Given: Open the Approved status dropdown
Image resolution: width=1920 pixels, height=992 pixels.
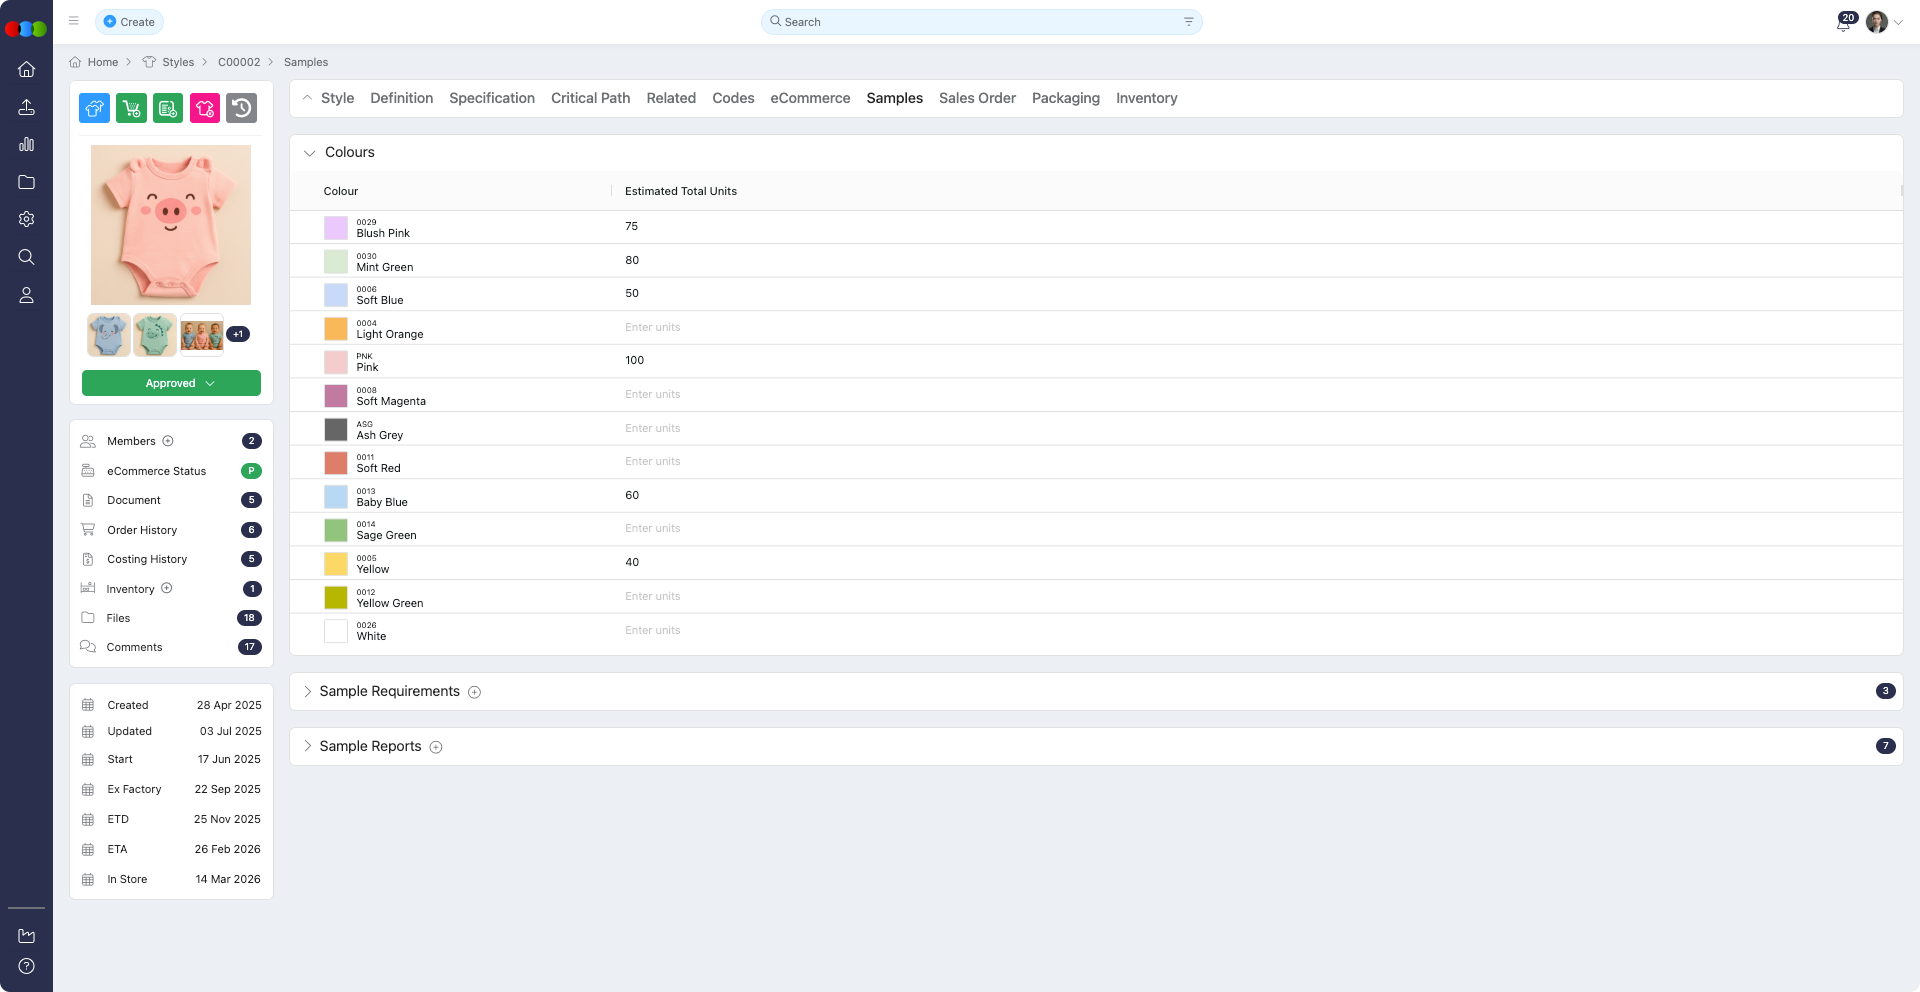Looking at the screenshot, I should coord(171,383).
